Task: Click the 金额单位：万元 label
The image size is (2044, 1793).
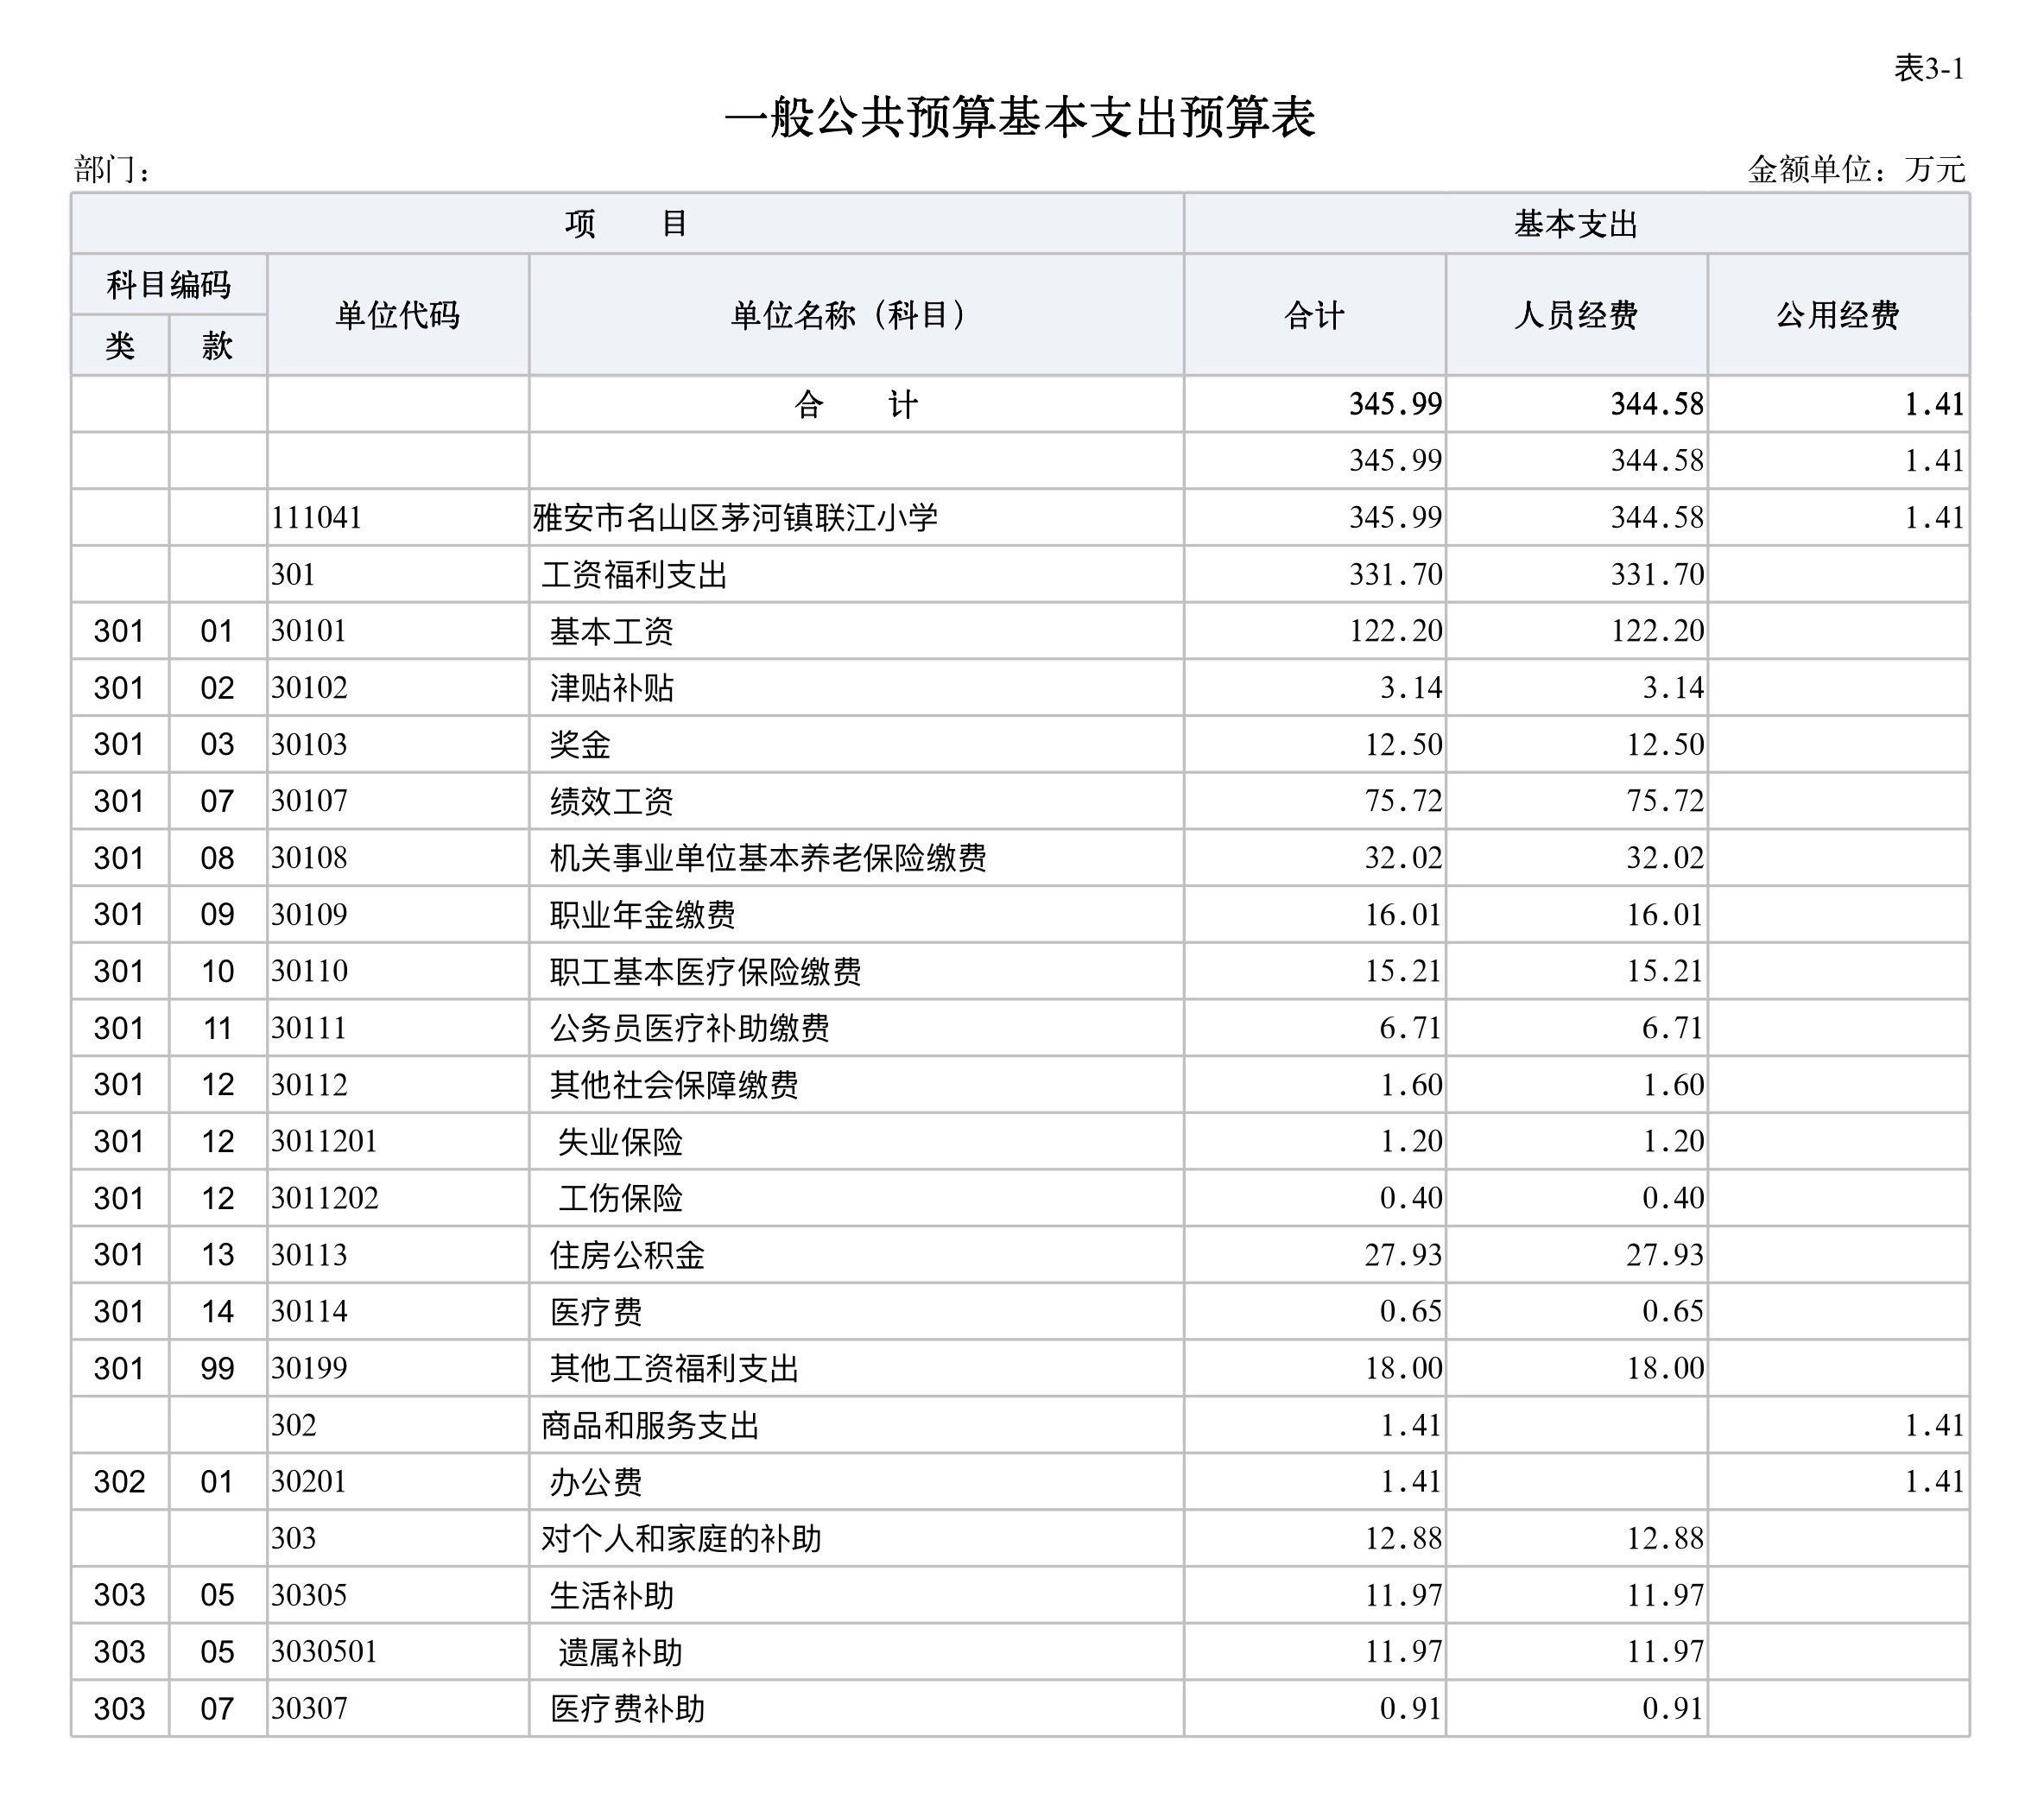Action: [x=1856, y=169]
